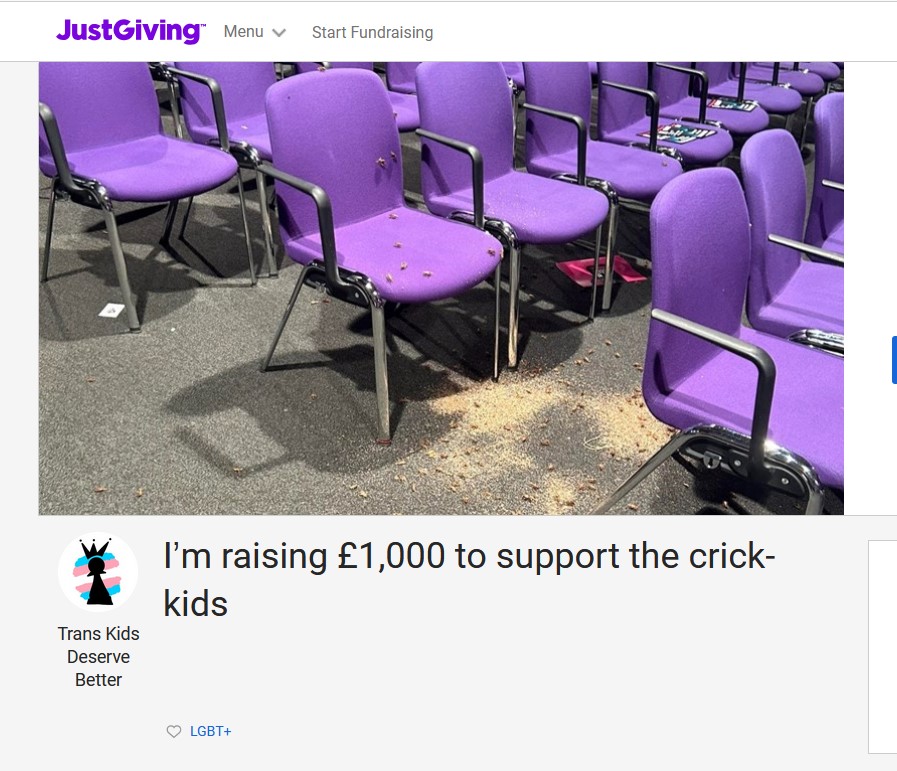The height and width of the screenshot is (771, 897).
Task: Open the Start Fundraising link
Action: pos(372,33)
